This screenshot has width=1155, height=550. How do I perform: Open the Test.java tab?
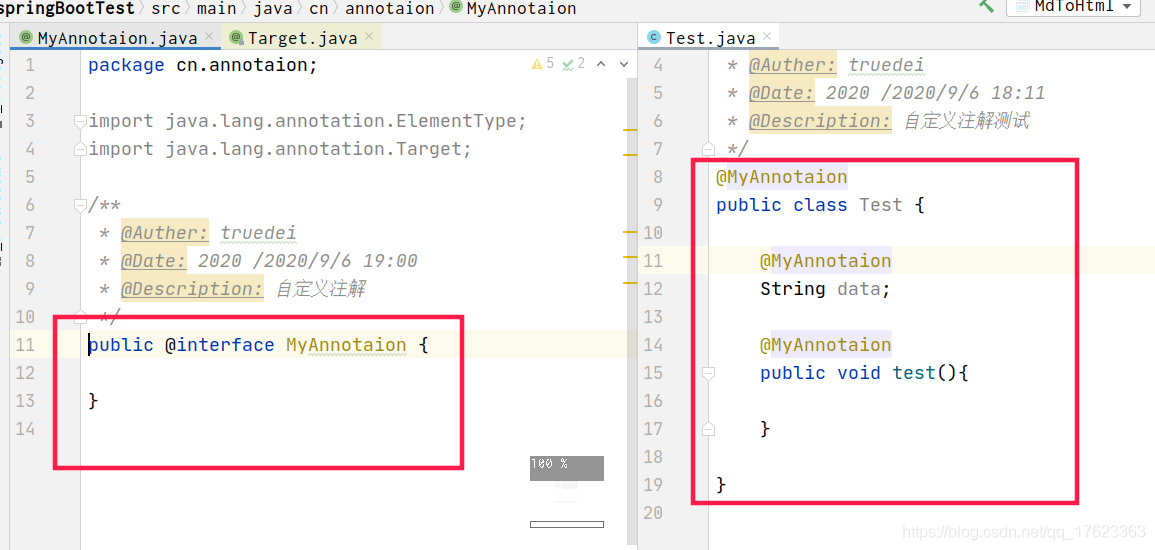click(710, 38)
